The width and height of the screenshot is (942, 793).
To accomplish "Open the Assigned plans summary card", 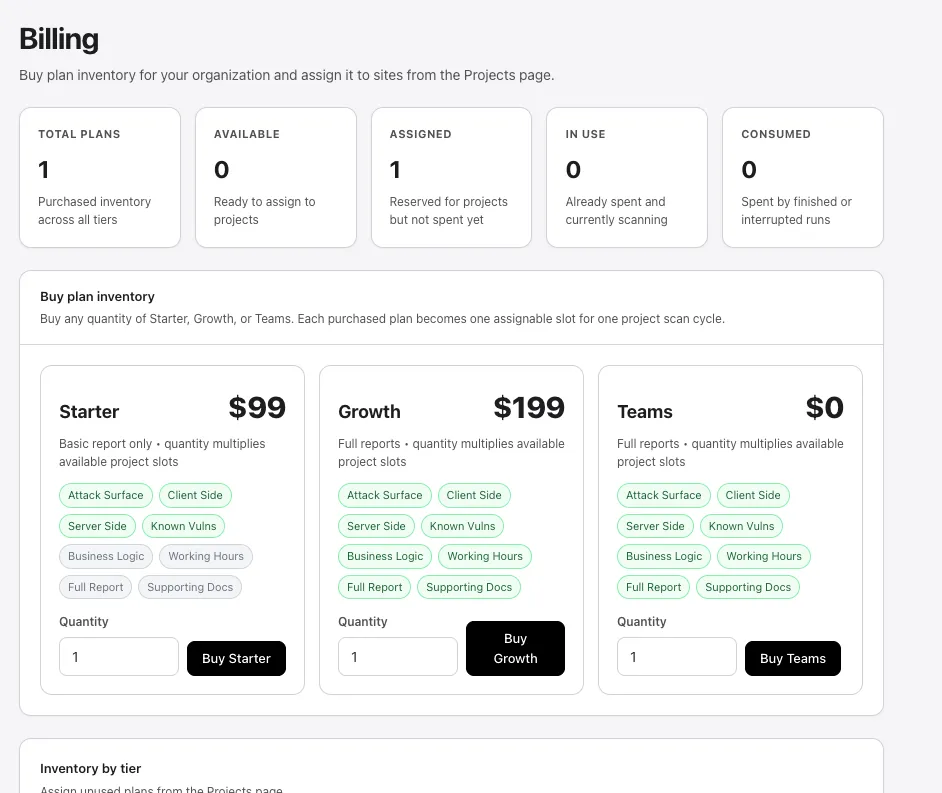I will point(452,177).
